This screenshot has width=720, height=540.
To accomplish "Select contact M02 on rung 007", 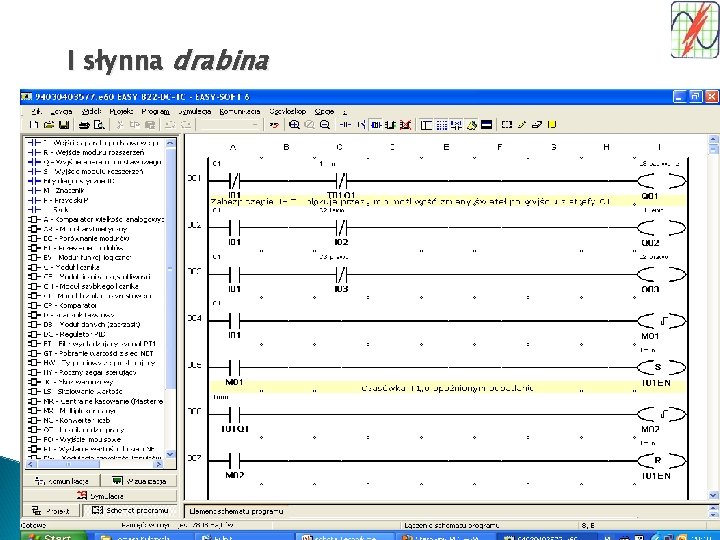I will click(x=234, y=461).
